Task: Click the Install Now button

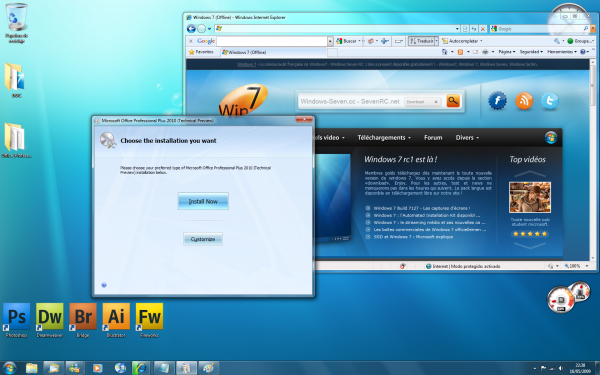Action: tap(203, 201)
